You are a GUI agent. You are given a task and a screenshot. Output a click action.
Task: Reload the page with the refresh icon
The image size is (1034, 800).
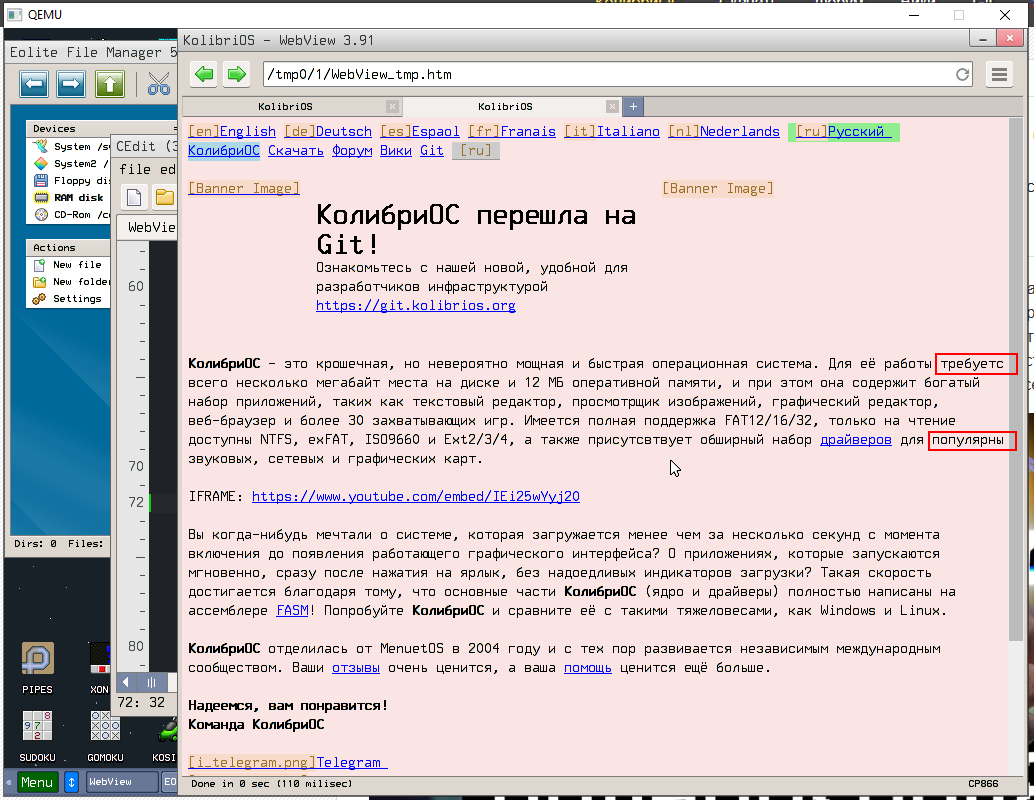(963, 74)
